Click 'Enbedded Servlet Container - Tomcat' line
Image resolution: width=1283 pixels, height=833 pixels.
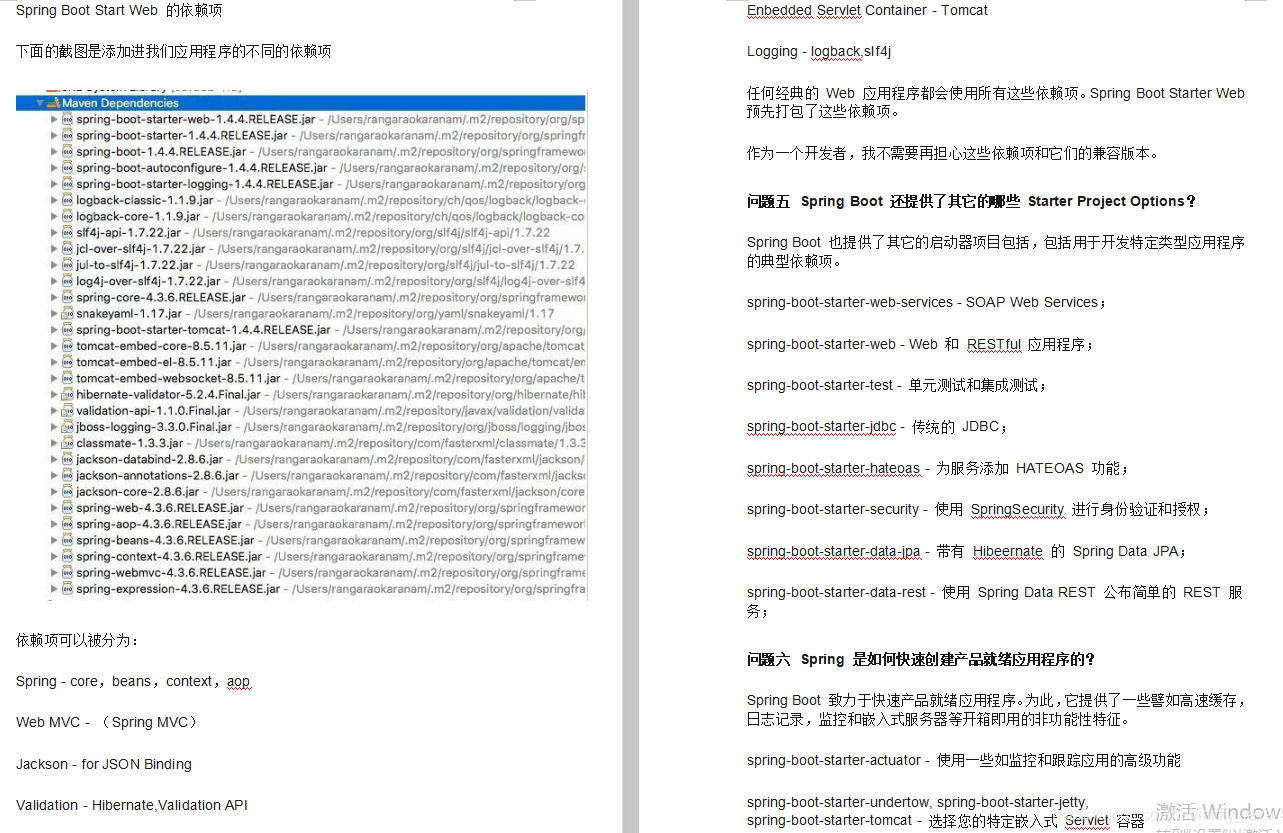(867, 10)
